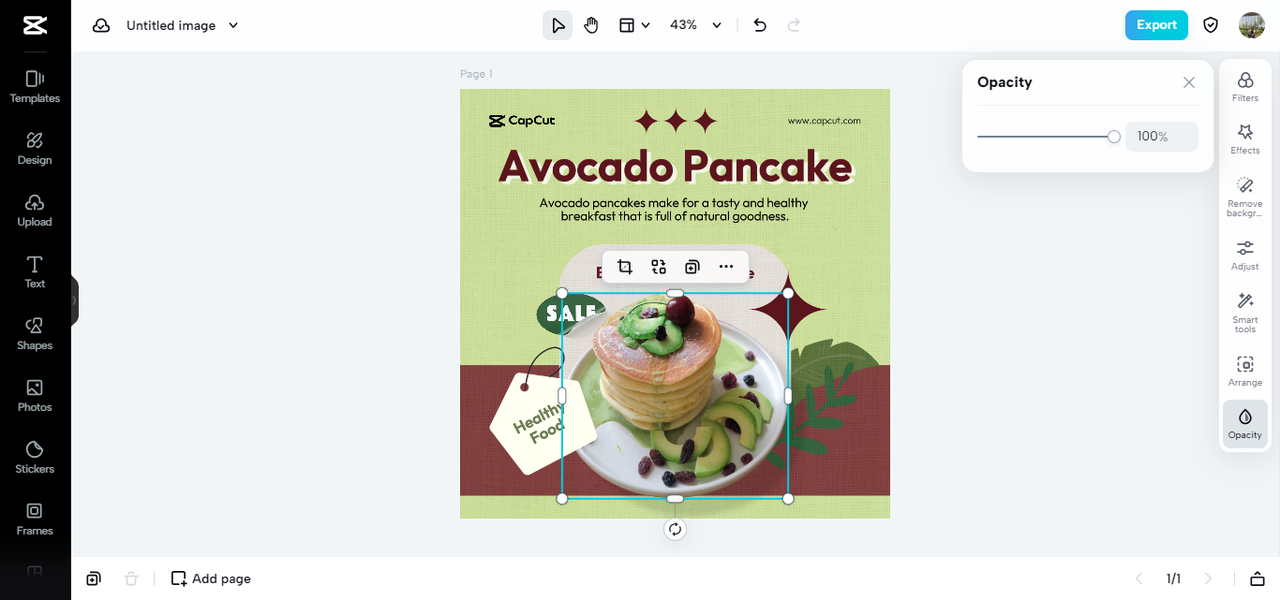The height and width of the screenshot is (600, 1280).
Task: Open the Text panel
Action: [x=35, y=272]
